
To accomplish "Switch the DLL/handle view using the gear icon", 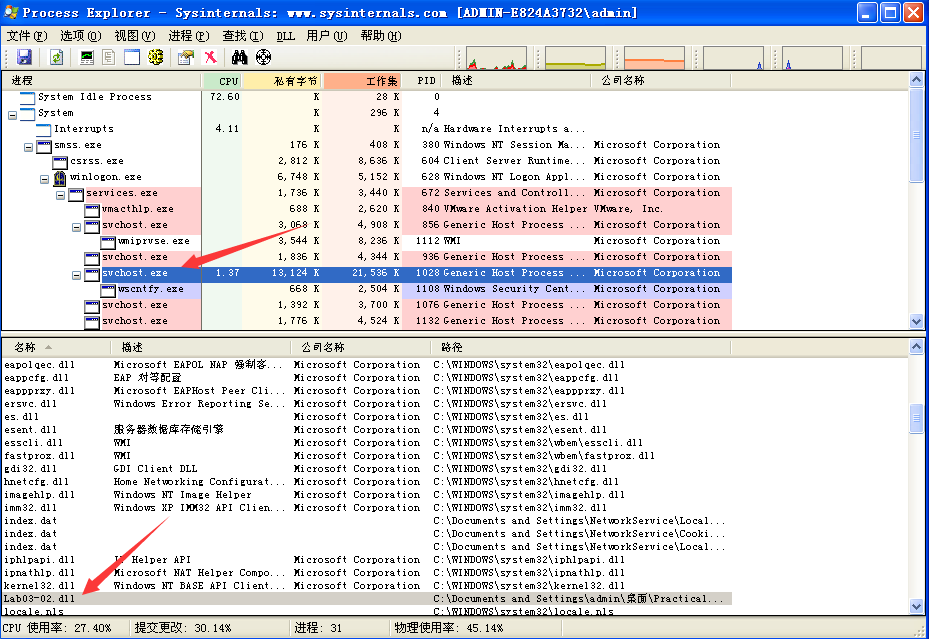I will pos(156,57).
